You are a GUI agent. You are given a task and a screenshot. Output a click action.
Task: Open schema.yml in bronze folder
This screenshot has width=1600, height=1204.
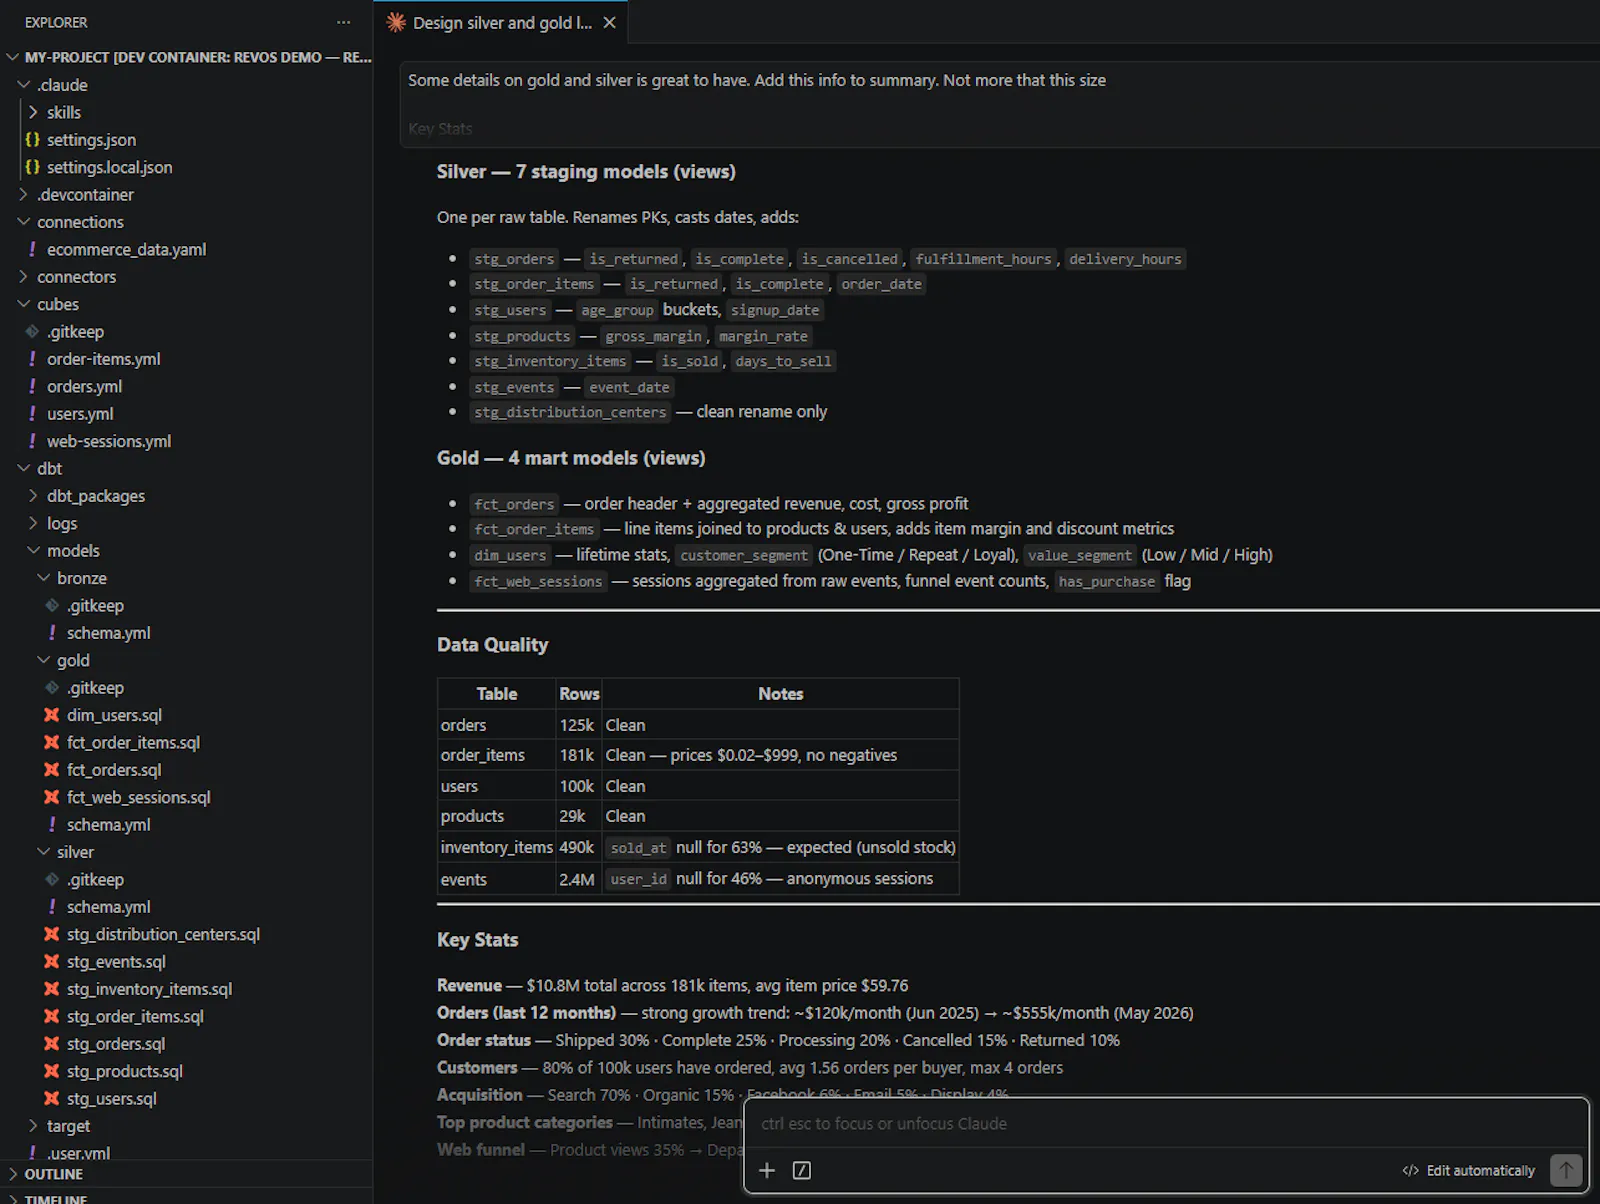coord(108,633)
